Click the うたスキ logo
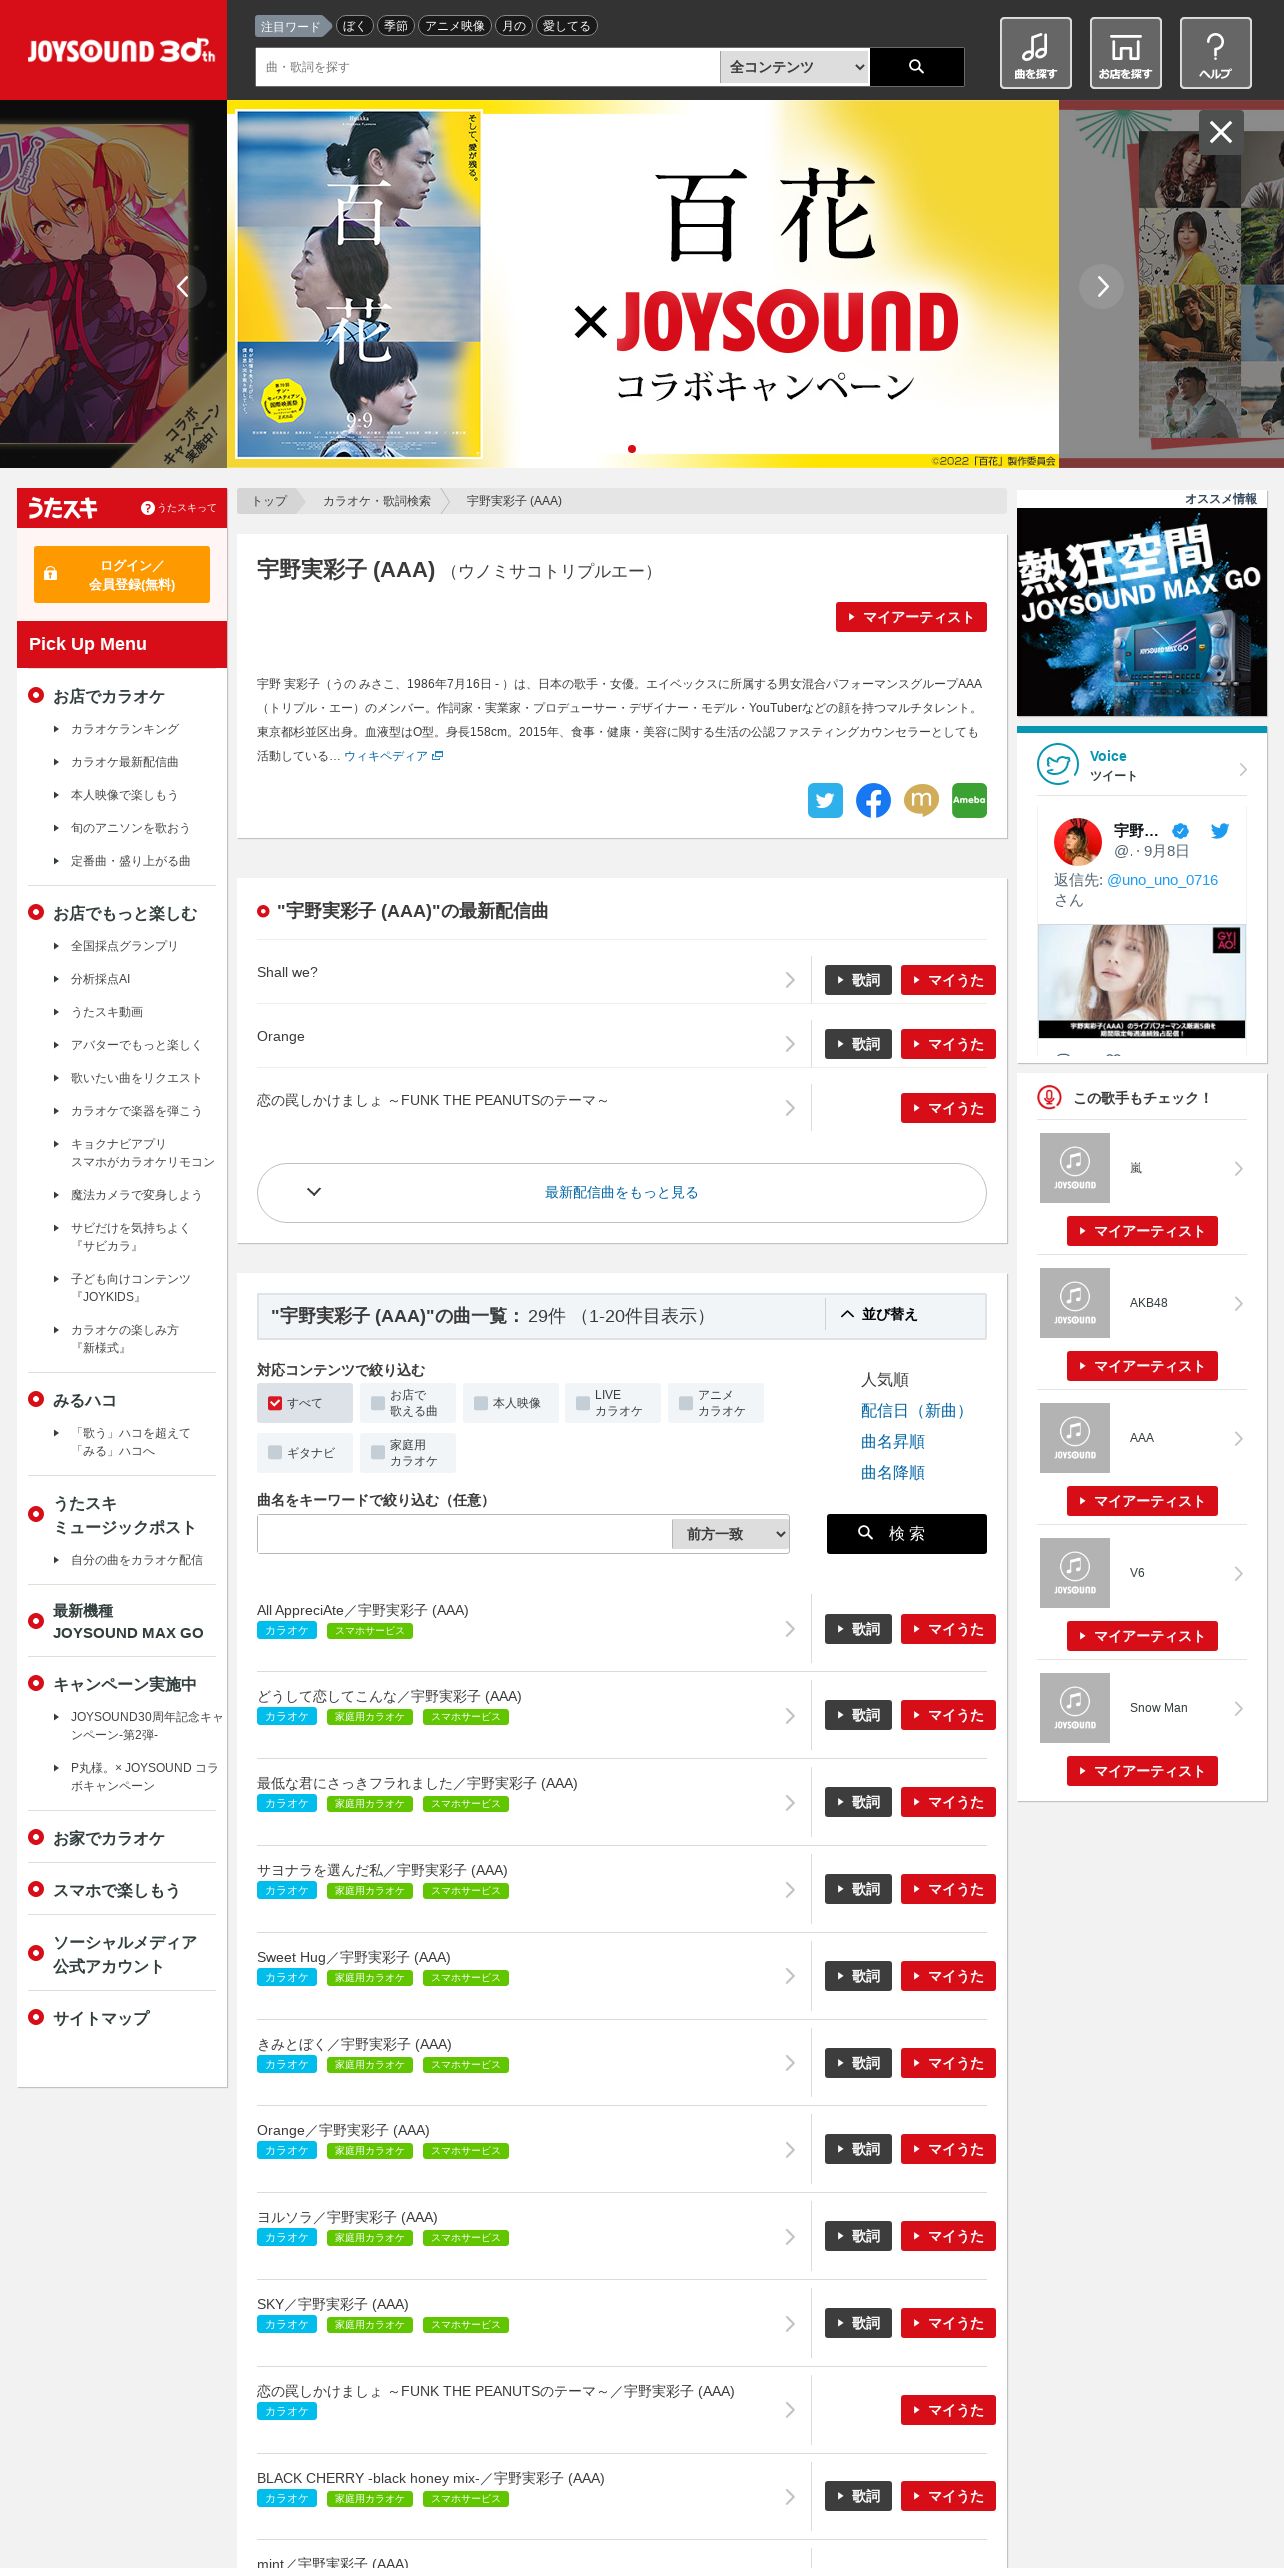The width and height of the screenshot is (1284, 2568). click(x=62, y=508)
